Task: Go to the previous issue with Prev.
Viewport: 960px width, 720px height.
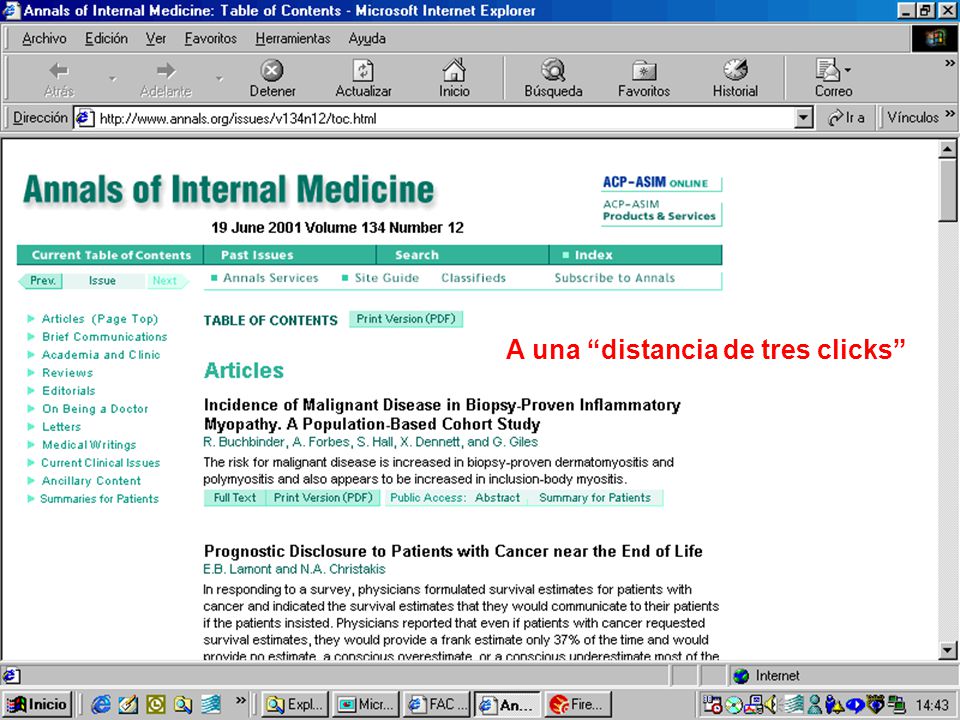Action: pyautogui.click(x=42, y=280)
